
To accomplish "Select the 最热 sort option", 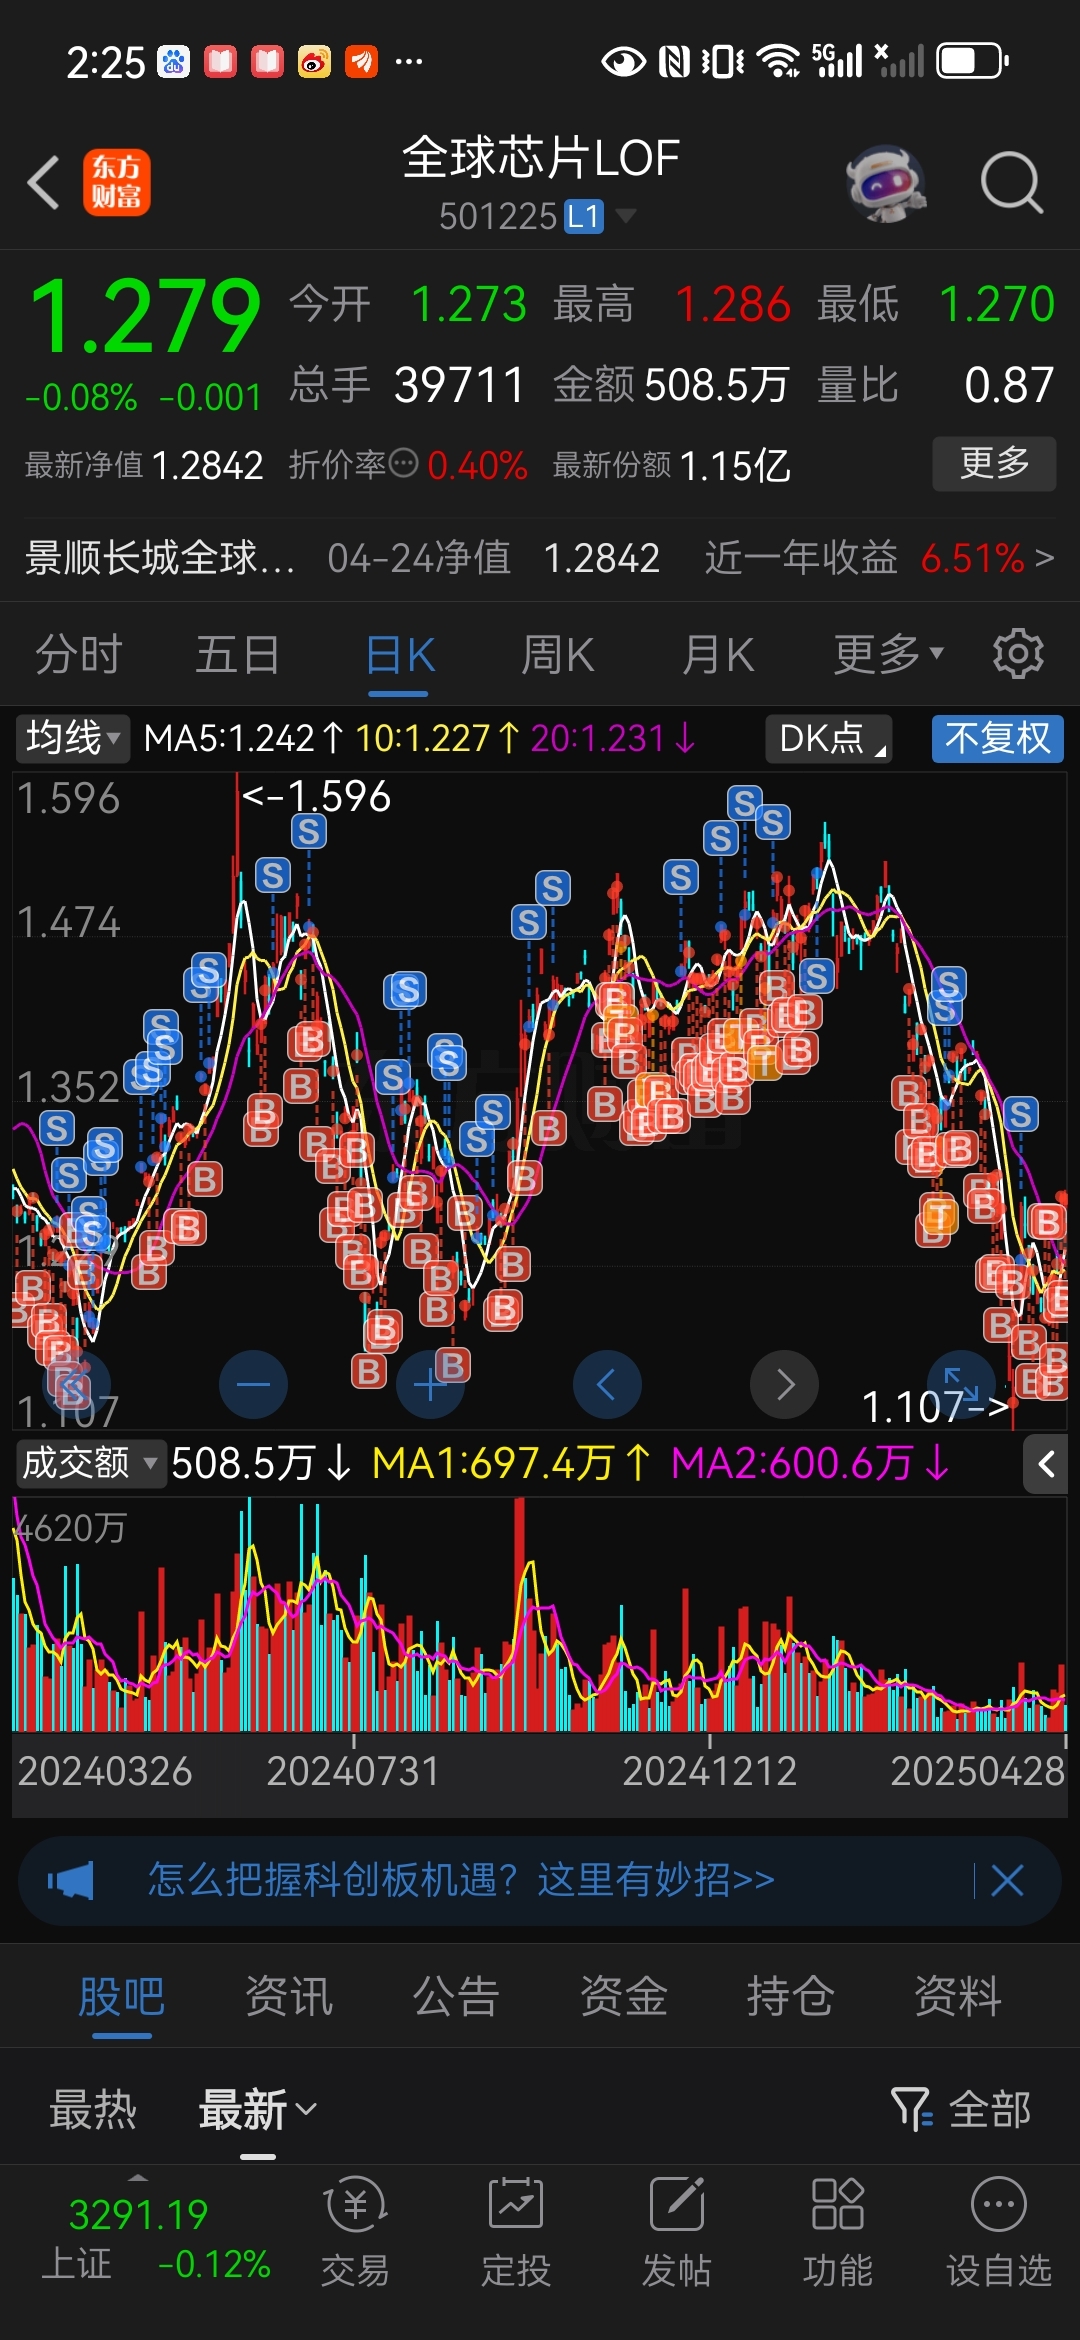I will pyautogui.click(x=93, y=2109).
